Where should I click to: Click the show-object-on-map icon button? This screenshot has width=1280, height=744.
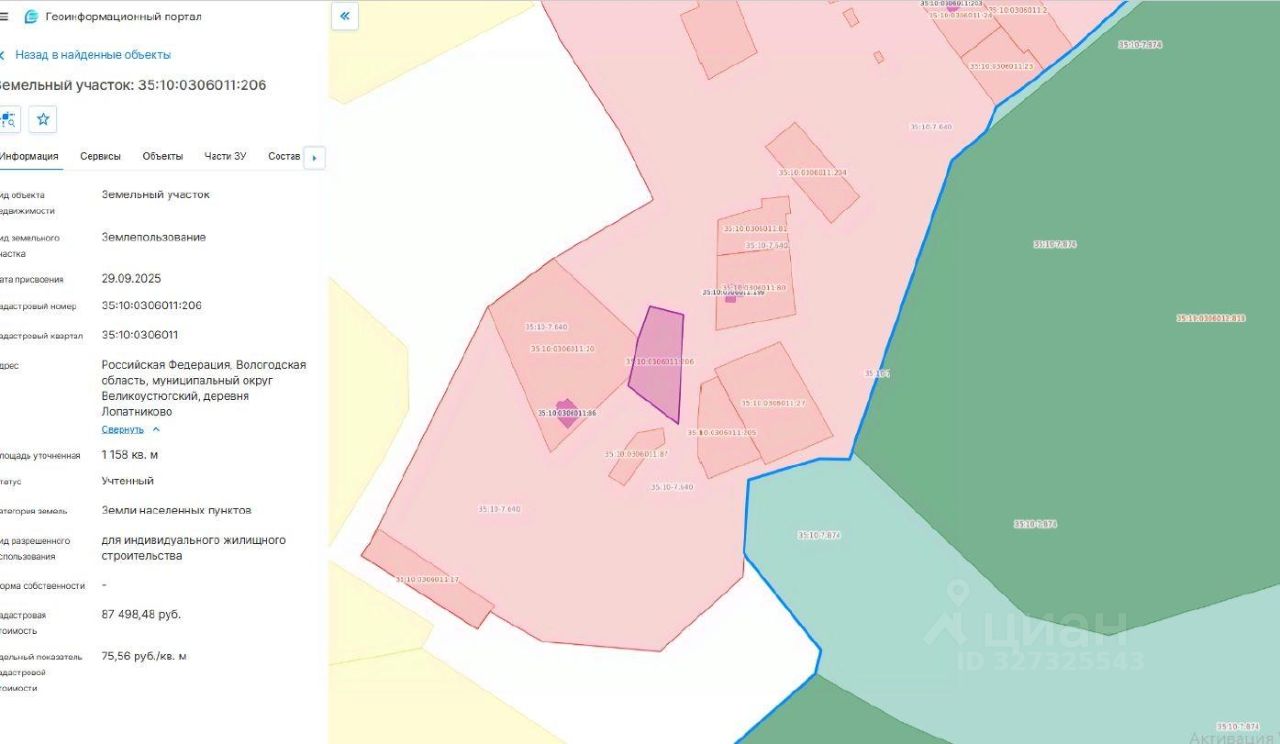(x=8, y=120)
